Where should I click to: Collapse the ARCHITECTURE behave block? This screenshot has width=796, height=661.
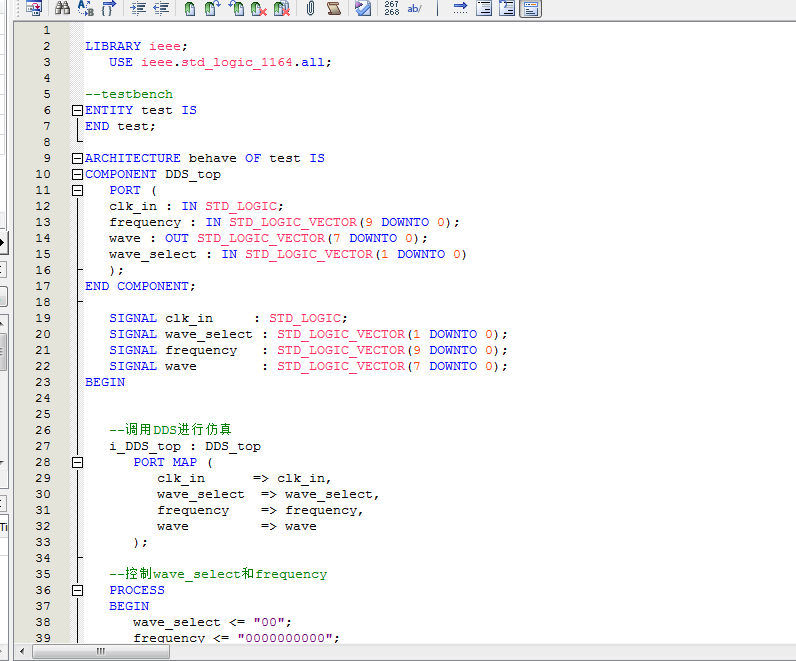pos(77,158)
